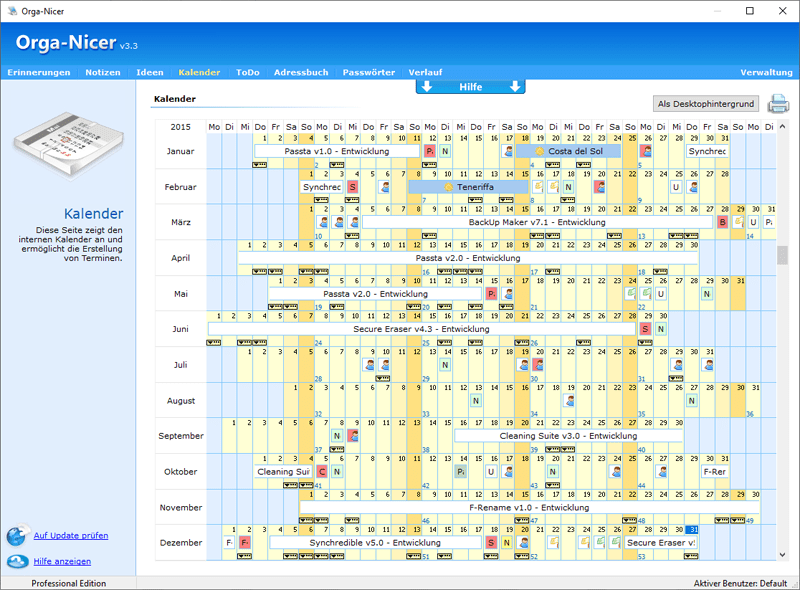The width and height of the screenshot is (800, 590).
Task: Click red P entry on 12 Januar
Action: coord(430,151)
